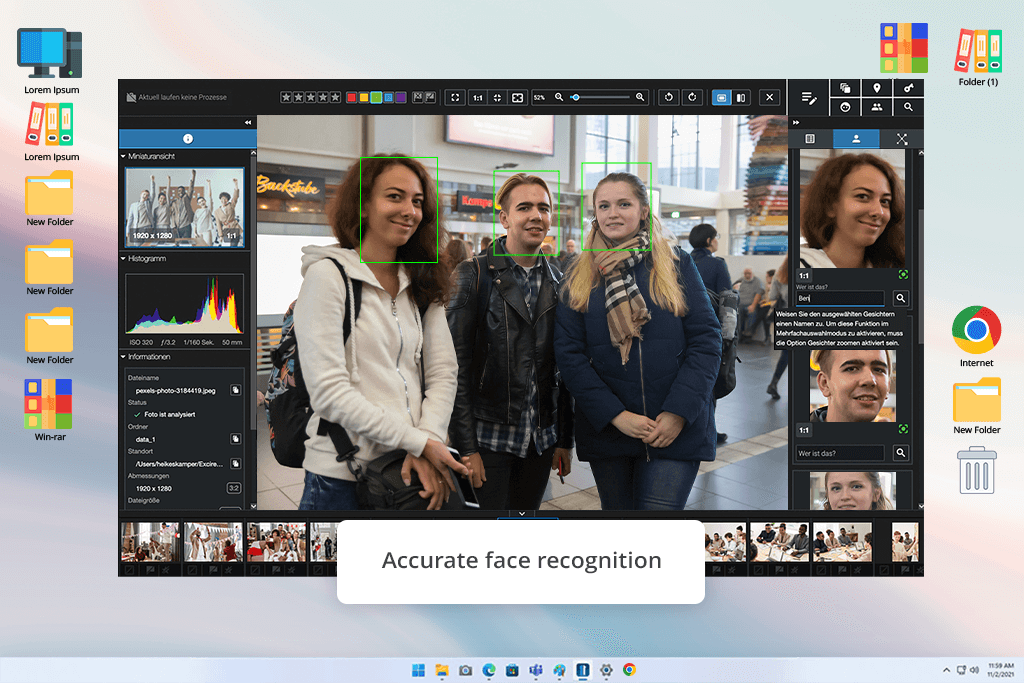Click 1:1 button under the woman's face
This screenshot has height=683, width=1024.
[804, 276]
